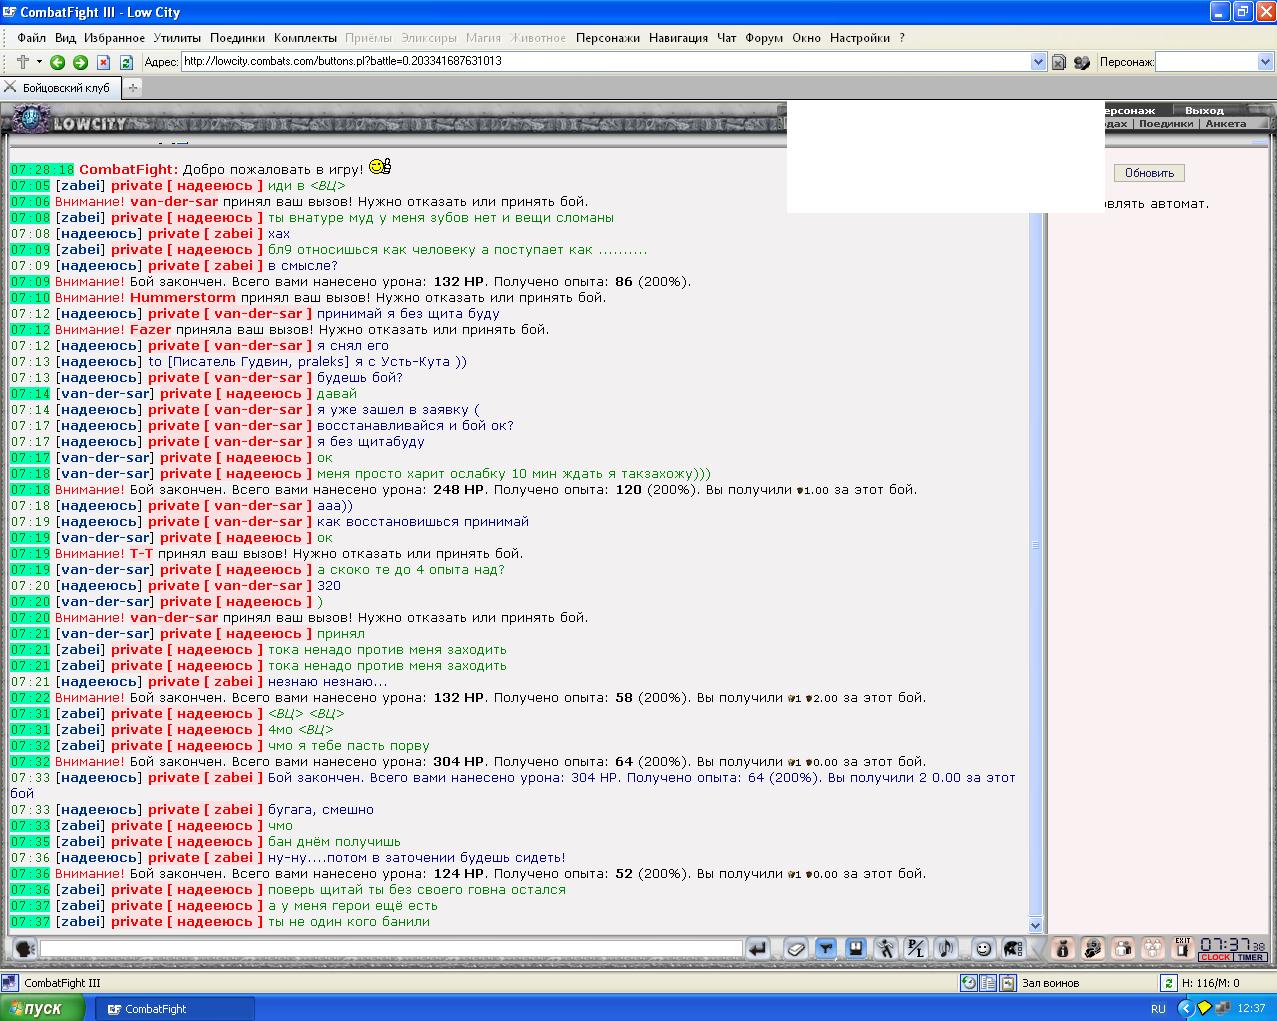Send the message with the enter arrow button
This screenshot has width=1277, height=1021.
point(758,948)
